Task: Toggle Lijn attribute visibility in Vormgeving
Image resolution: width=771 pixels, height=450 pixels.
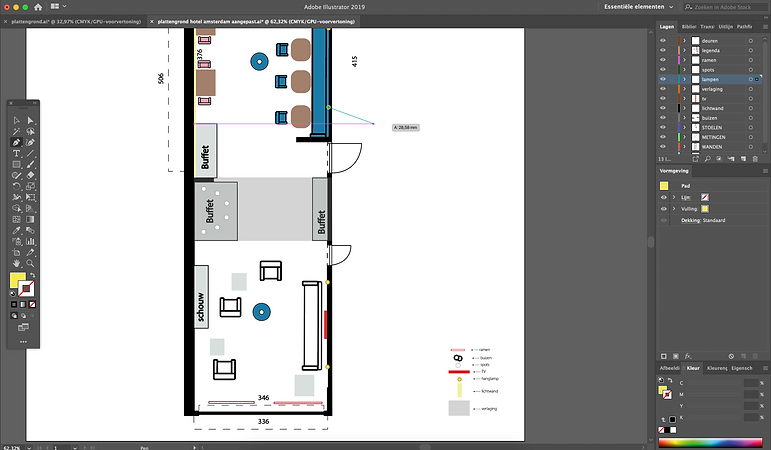Action: [663, 197]
